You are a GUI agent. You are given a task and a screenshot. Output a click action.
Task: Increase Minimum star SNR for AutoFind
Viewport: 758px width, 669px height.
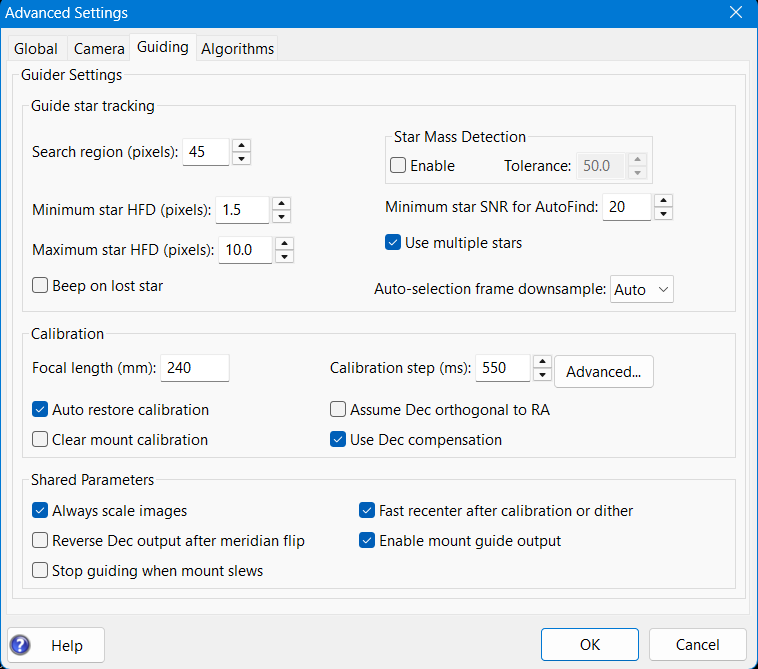pos(664,201)
